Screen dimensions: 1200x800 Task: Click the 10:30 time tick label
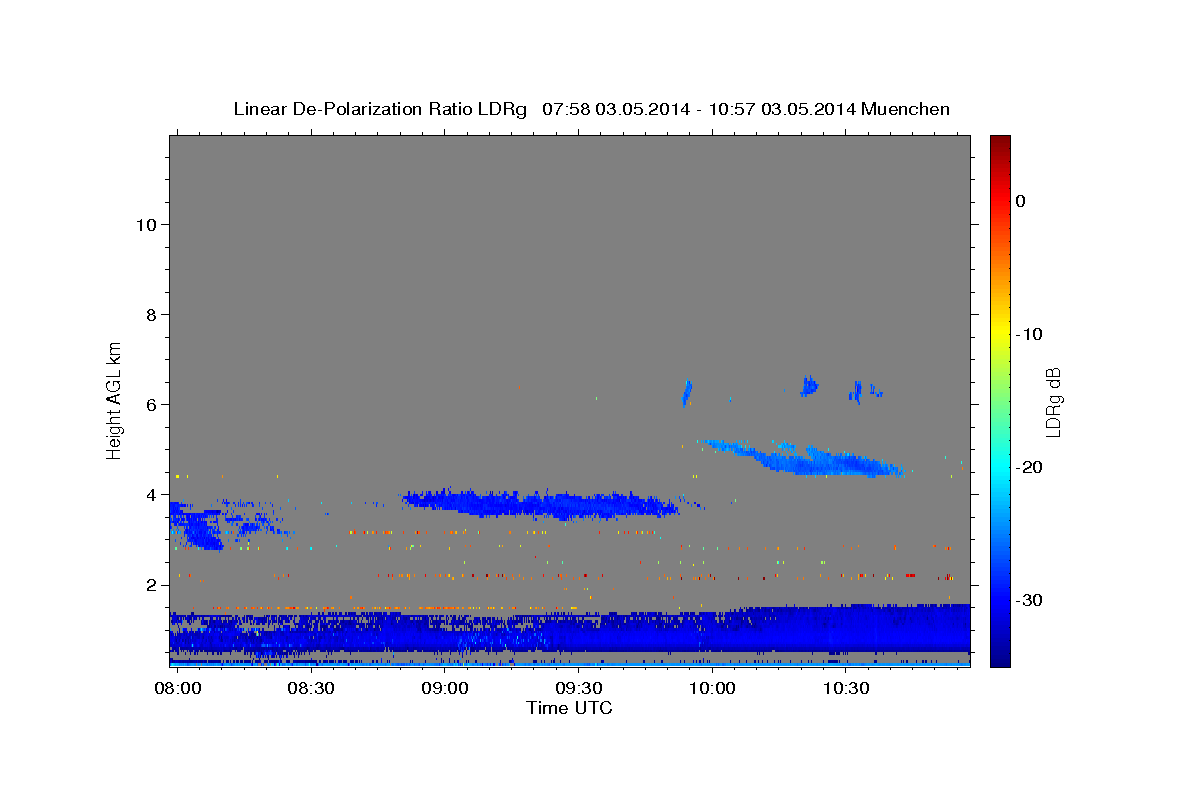pos(847,689)
